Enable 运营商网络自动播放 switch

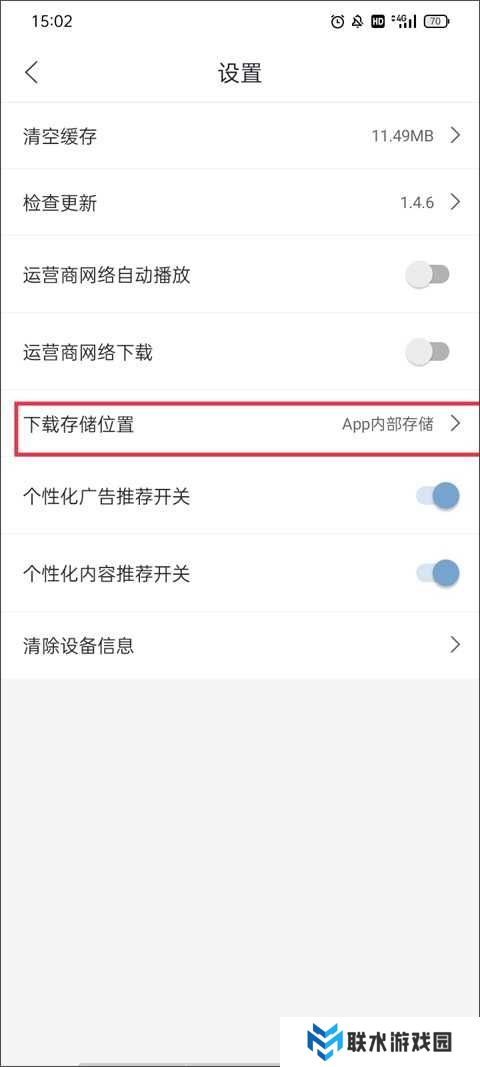(428, 275)
